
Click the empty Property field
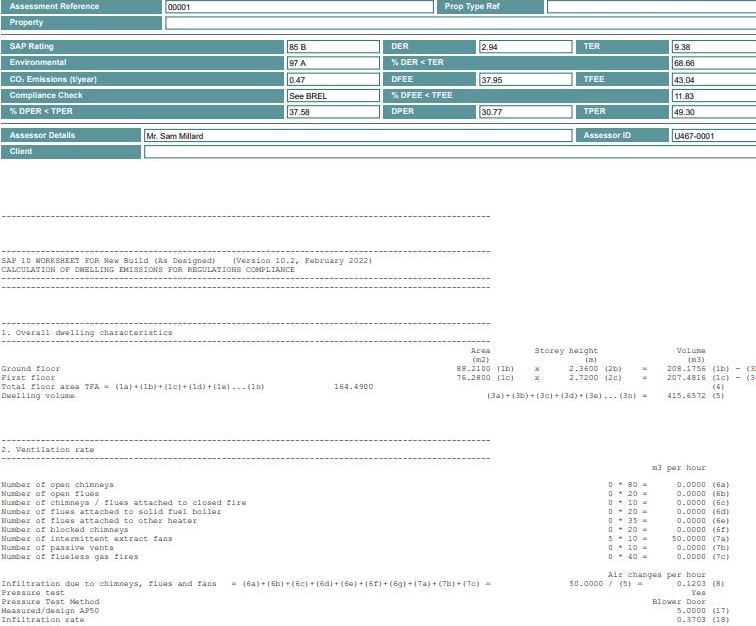tap(460, 23)
